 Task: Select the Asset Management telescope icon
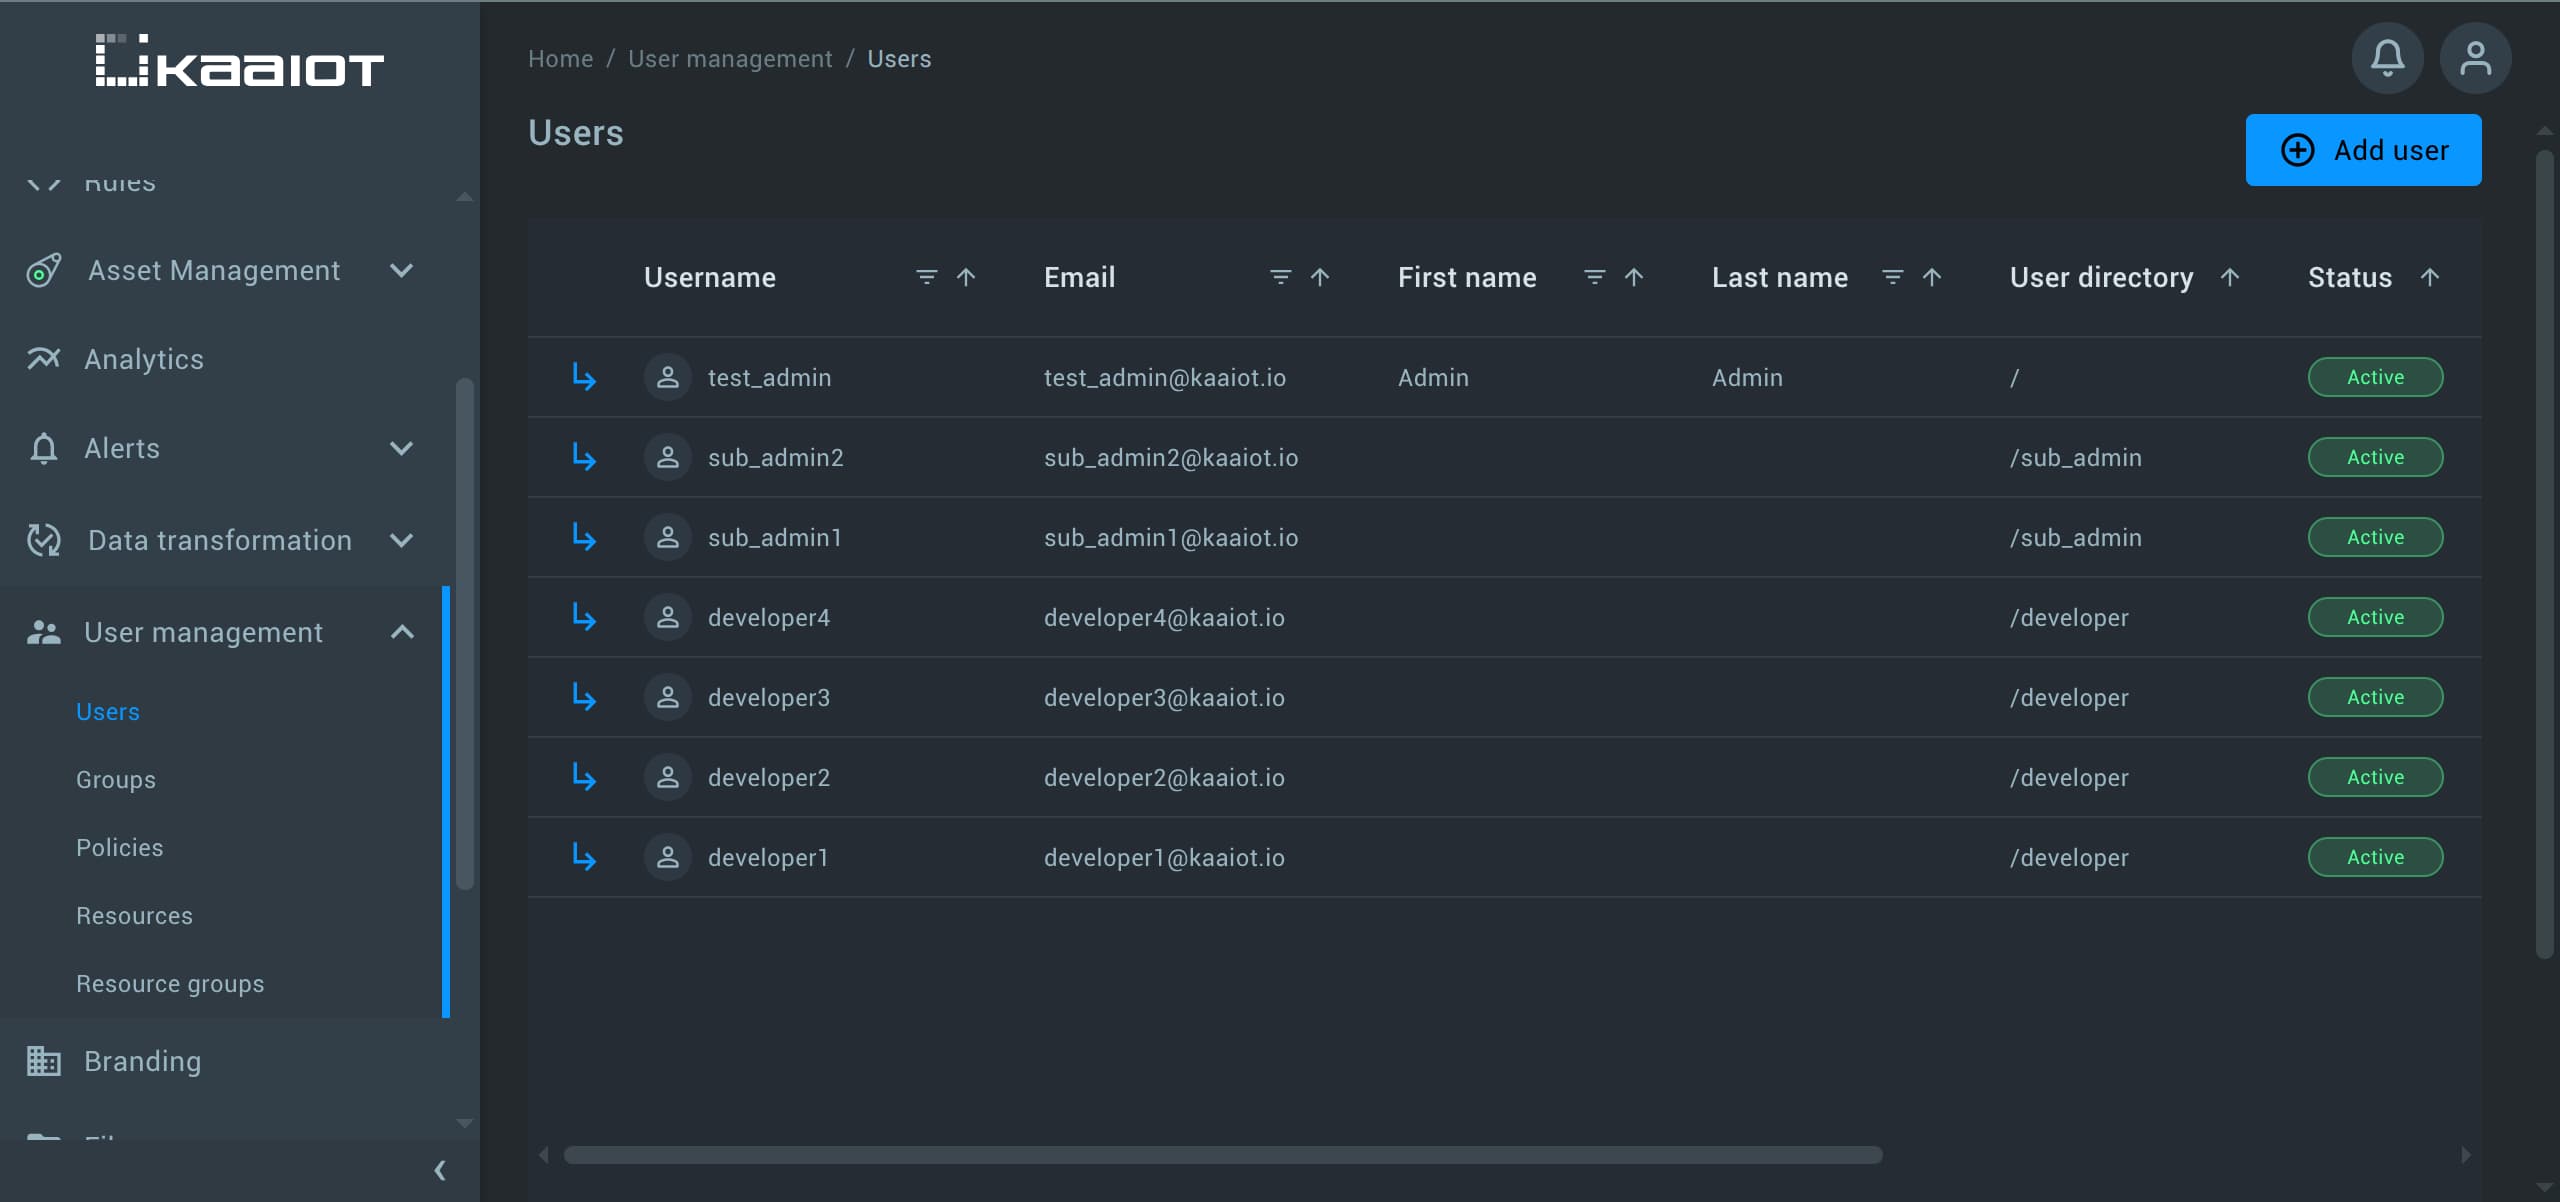43,270
